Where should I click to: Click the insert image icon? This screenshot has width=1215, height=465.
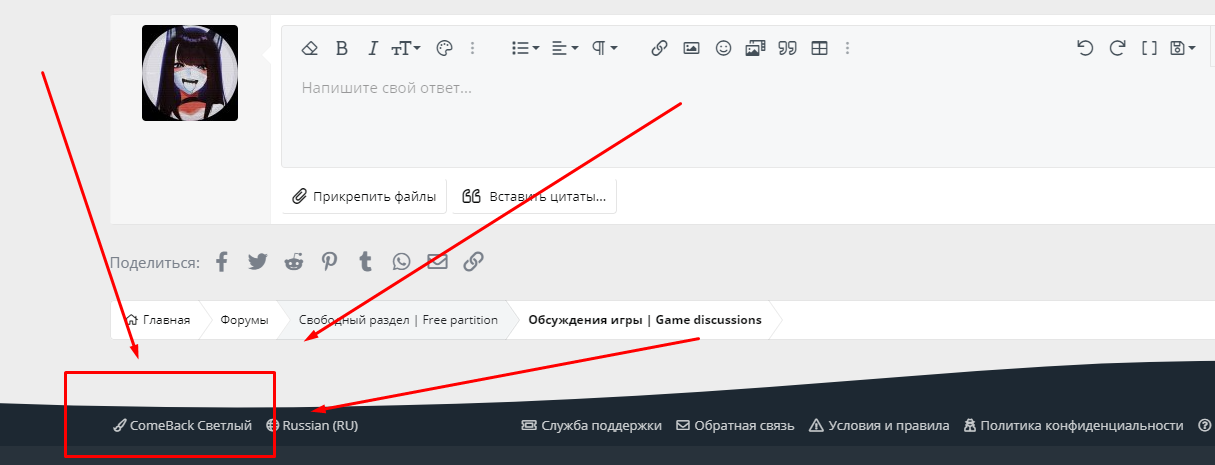(691, 48)
